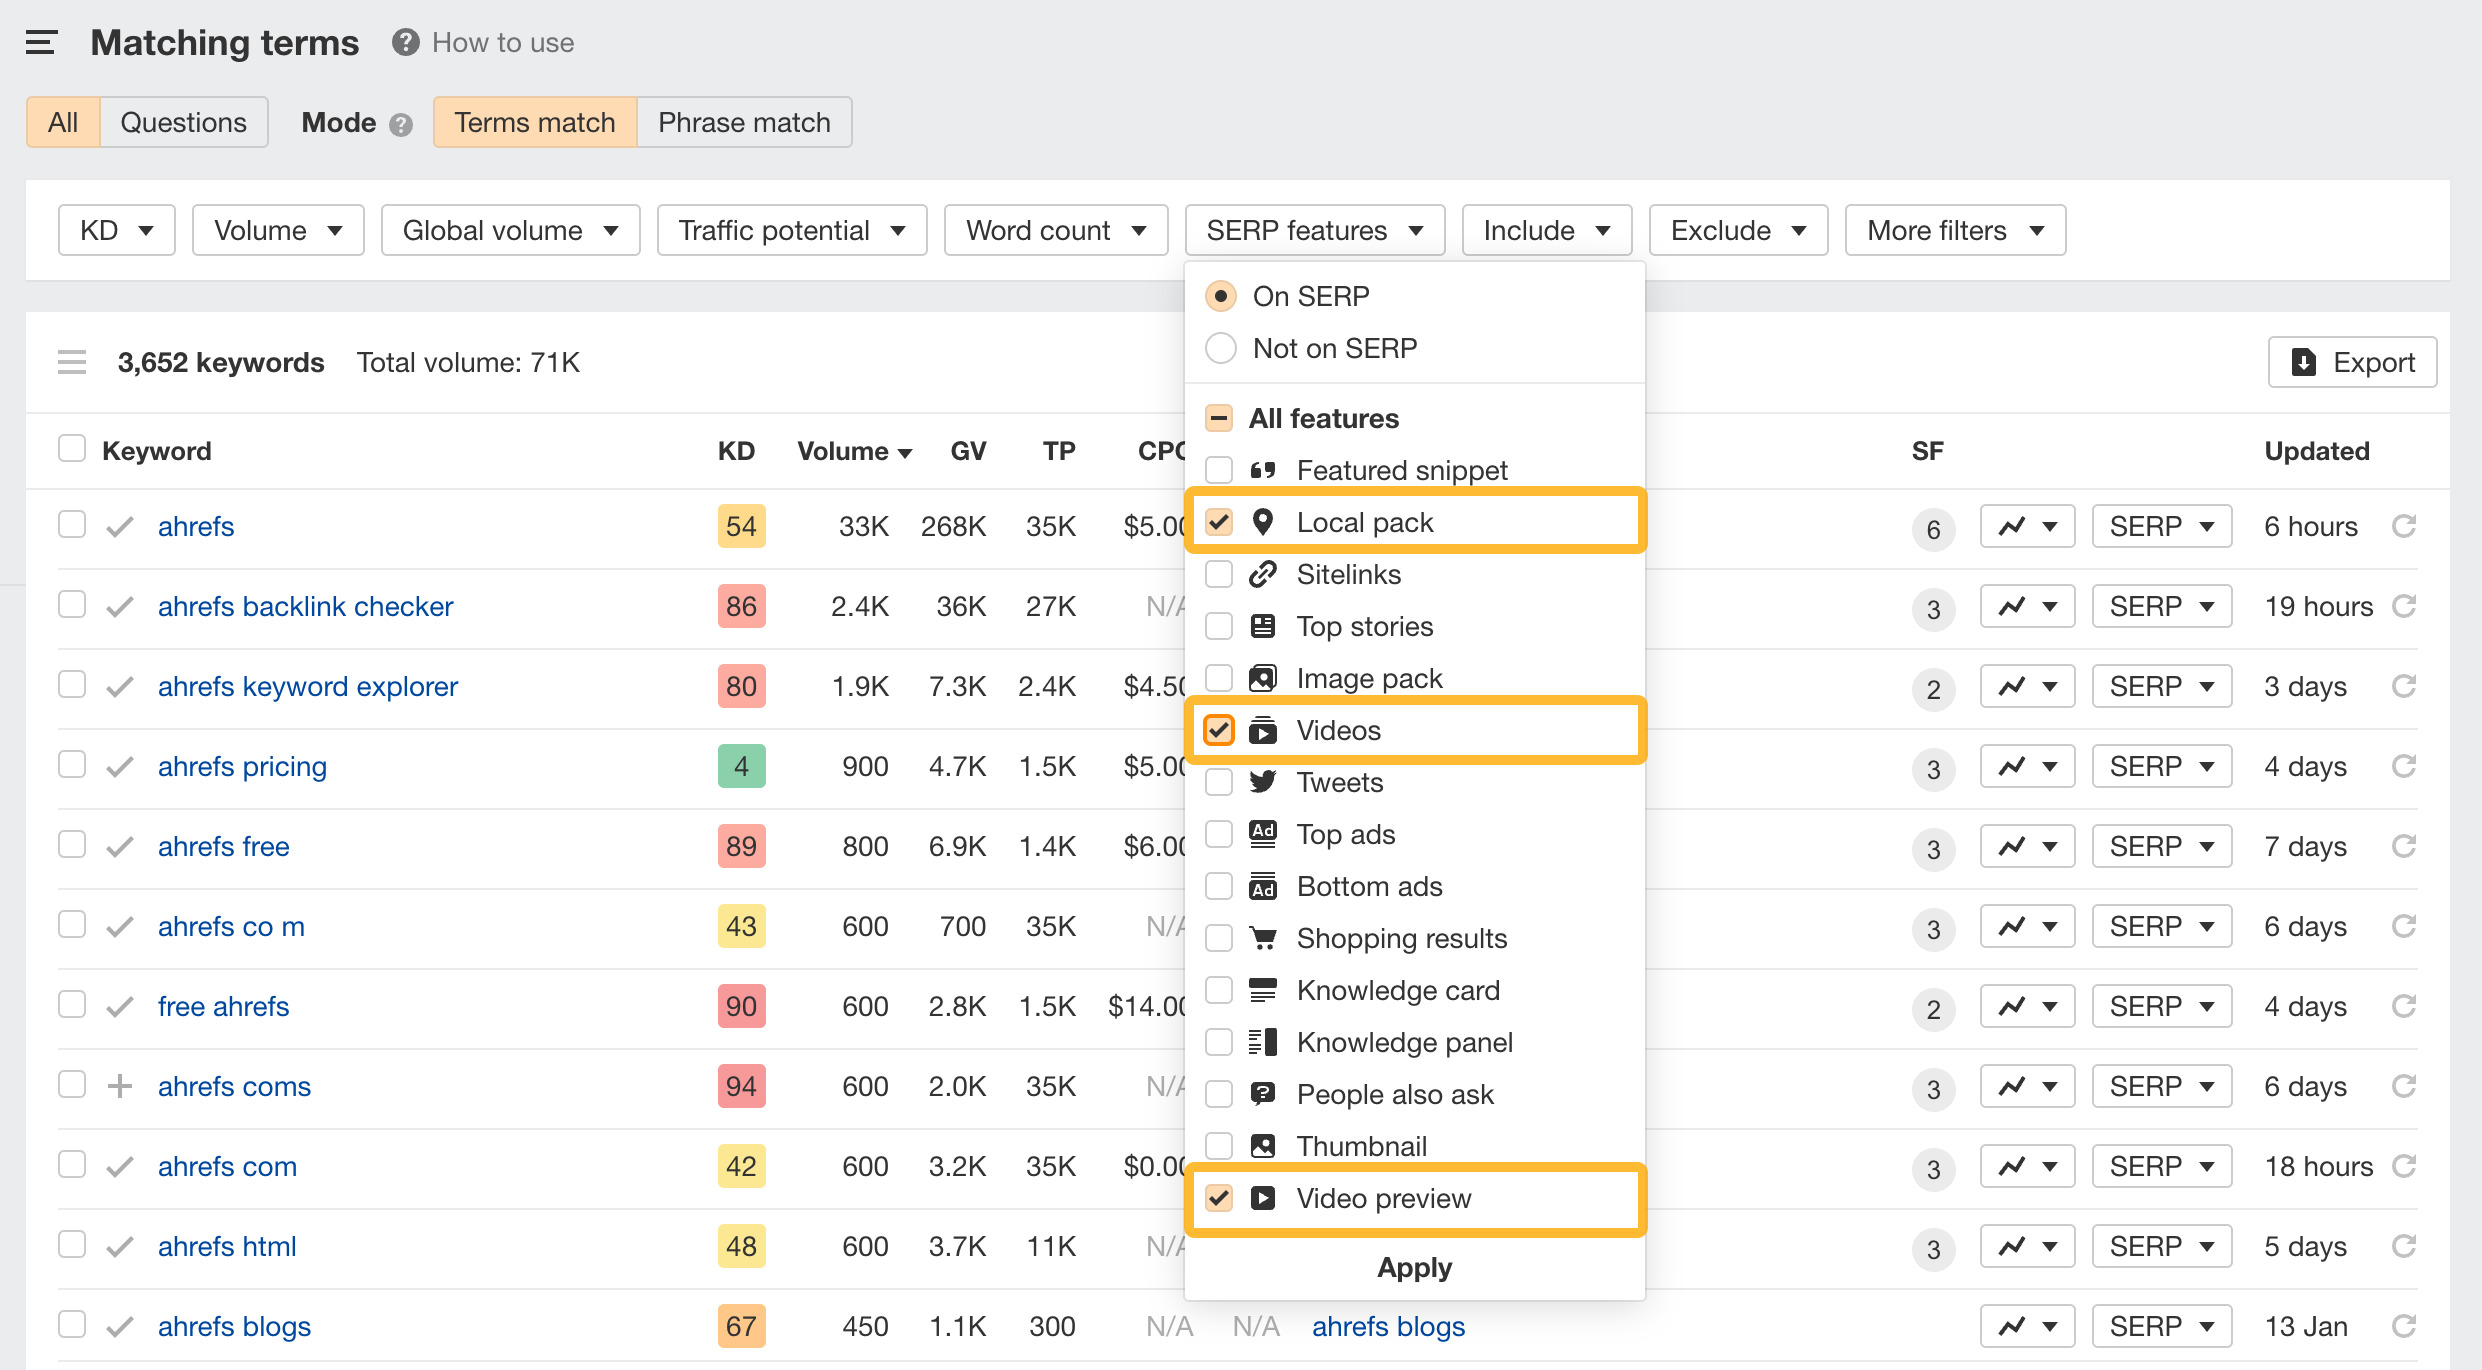Select the Featured snippet quote icon
Screen dimensions: 2482x1370
click(x=1264, y=469)
